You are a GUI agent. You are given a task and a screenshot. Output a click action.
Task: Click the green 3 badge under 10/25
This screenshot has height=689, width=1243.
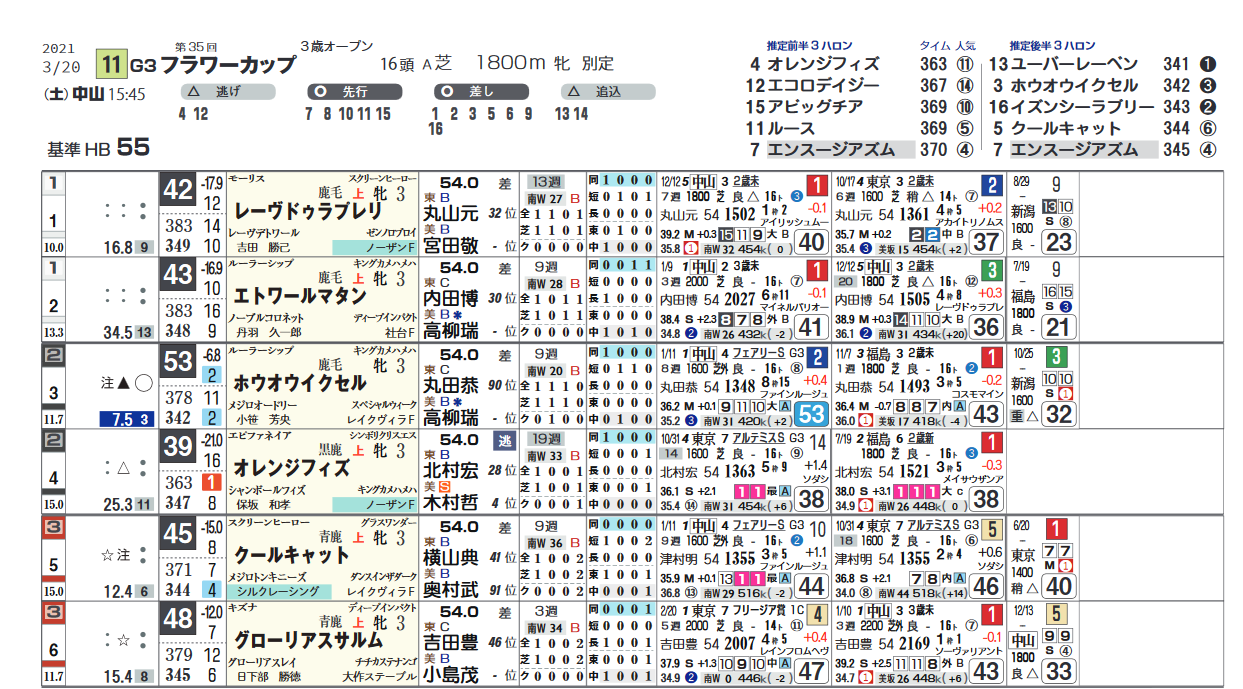pos(1057,357)
